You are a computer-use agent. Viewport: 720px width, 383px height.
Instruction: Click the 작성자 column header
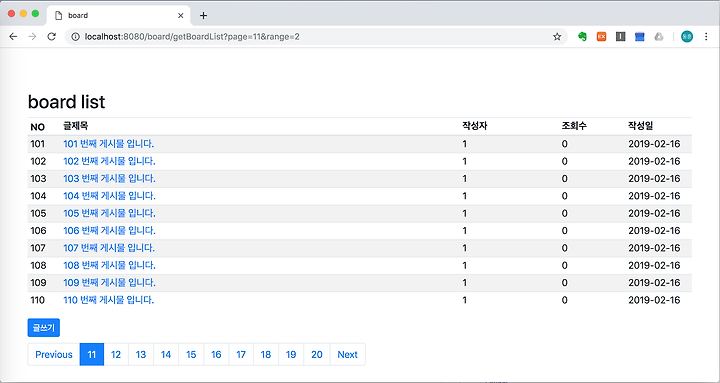[x=475, y=126]
